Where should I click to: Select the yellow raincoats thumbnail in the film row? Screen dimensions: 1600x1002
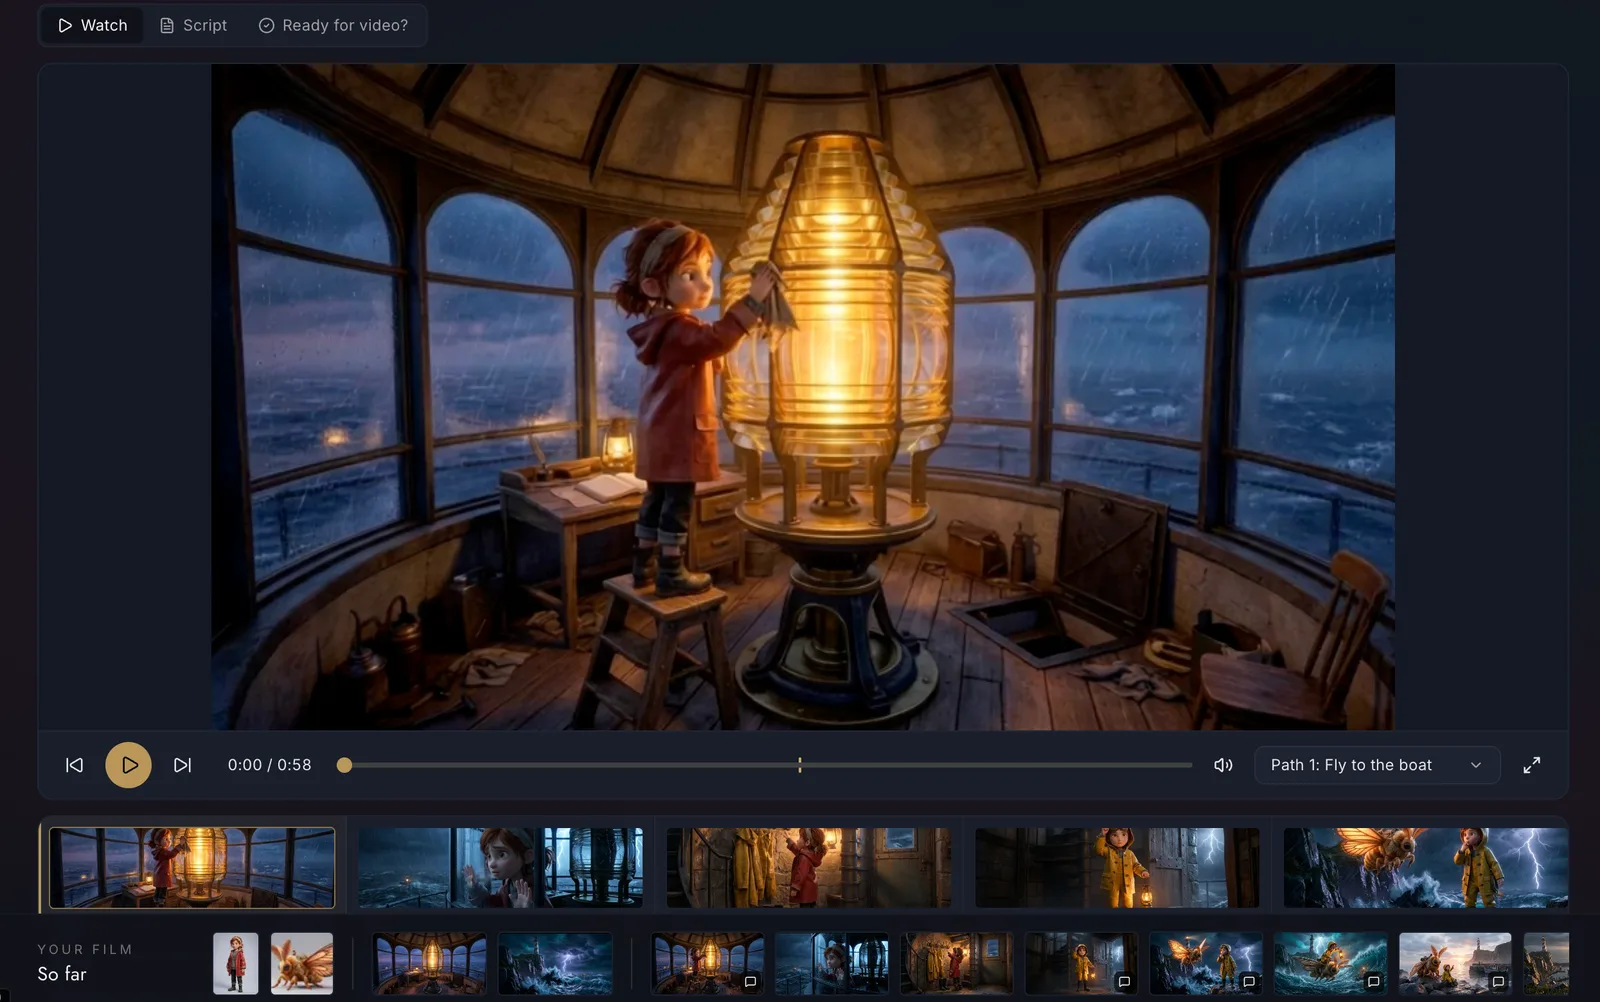[957, 964]
